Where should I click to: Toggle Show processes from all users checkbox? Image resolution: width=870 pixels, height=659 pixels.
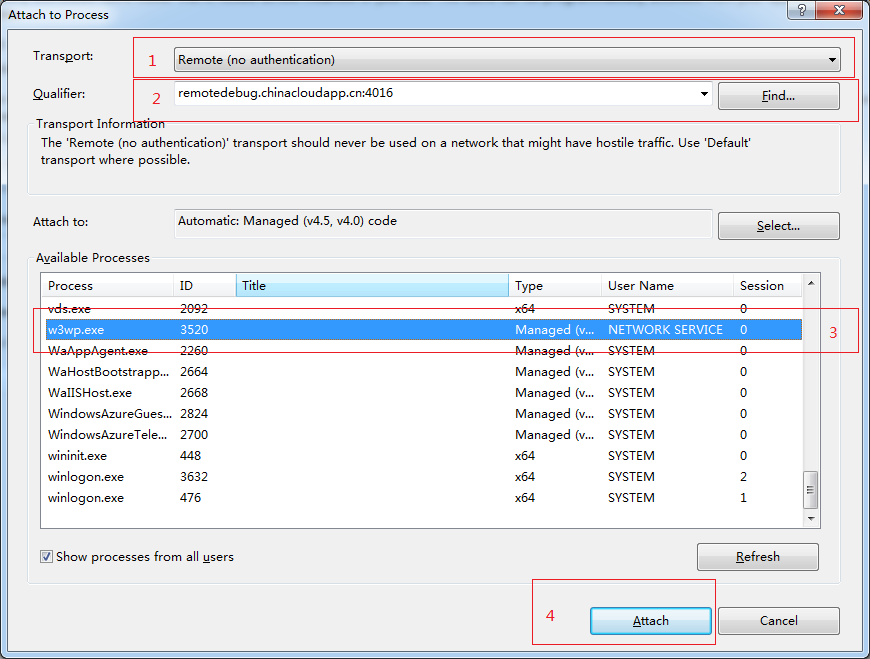point(47,556)
